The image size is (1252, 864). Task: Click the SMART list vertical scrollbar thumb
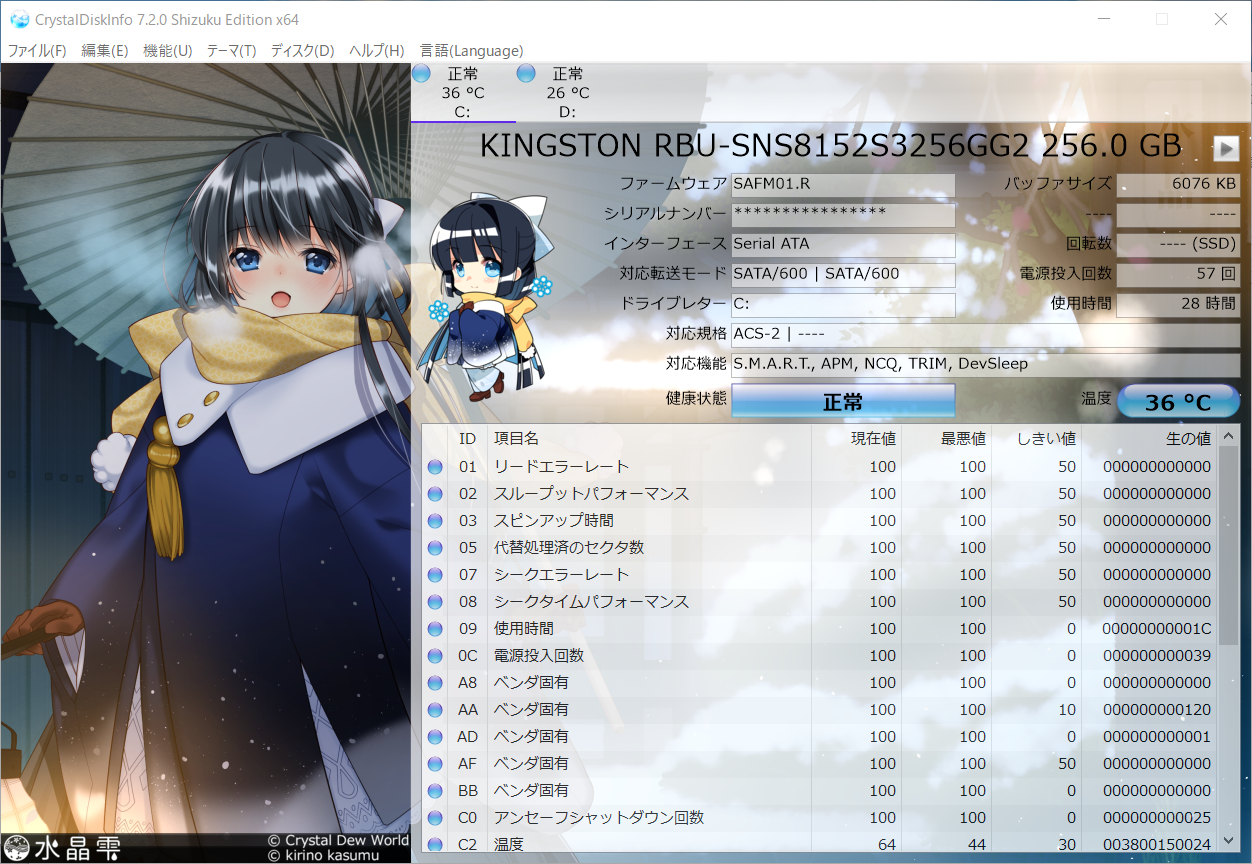click(1228, 546)
